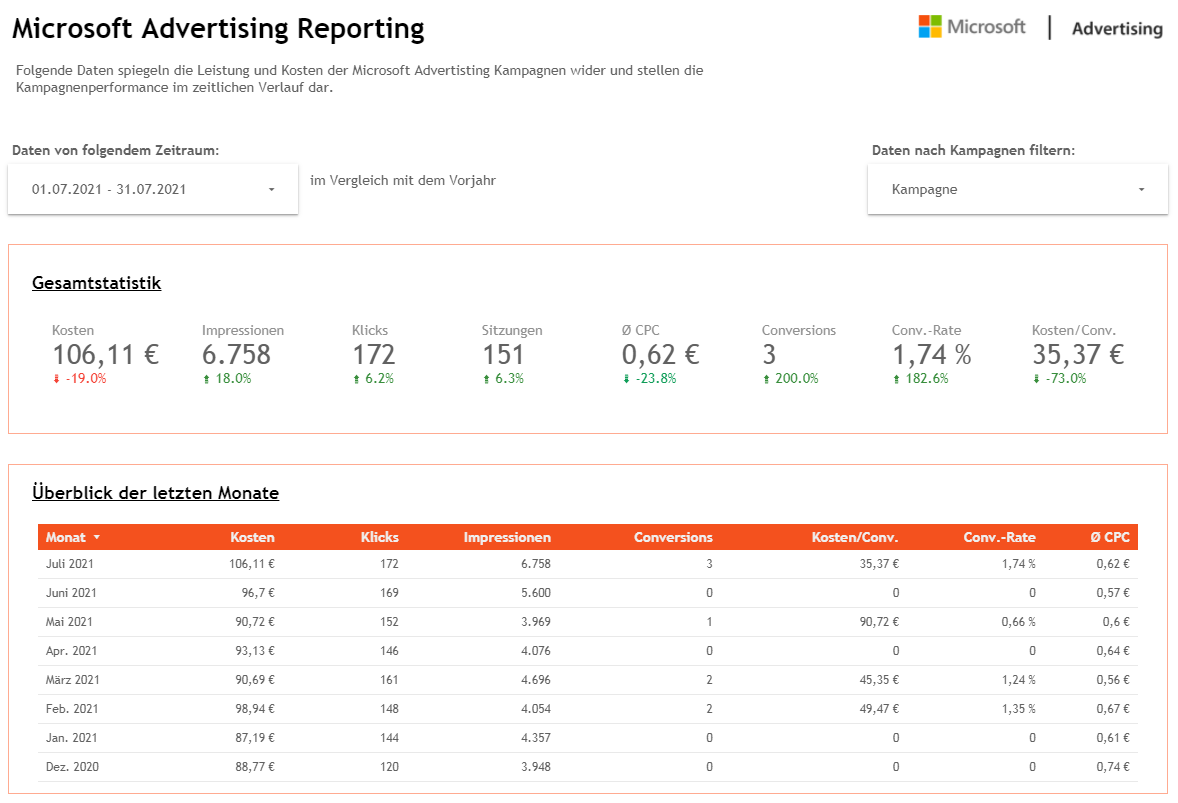Click the 200.0% change under Conversions

[x=790, y=379]
